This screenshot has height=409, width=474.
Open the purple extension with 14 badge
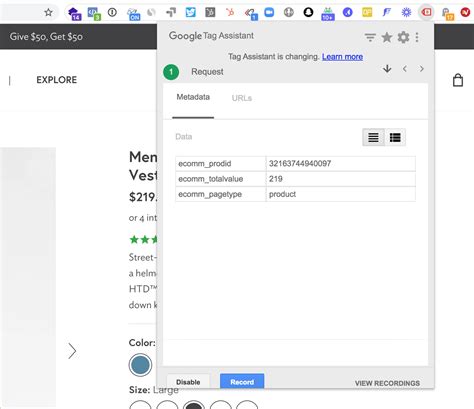[74, 13]
